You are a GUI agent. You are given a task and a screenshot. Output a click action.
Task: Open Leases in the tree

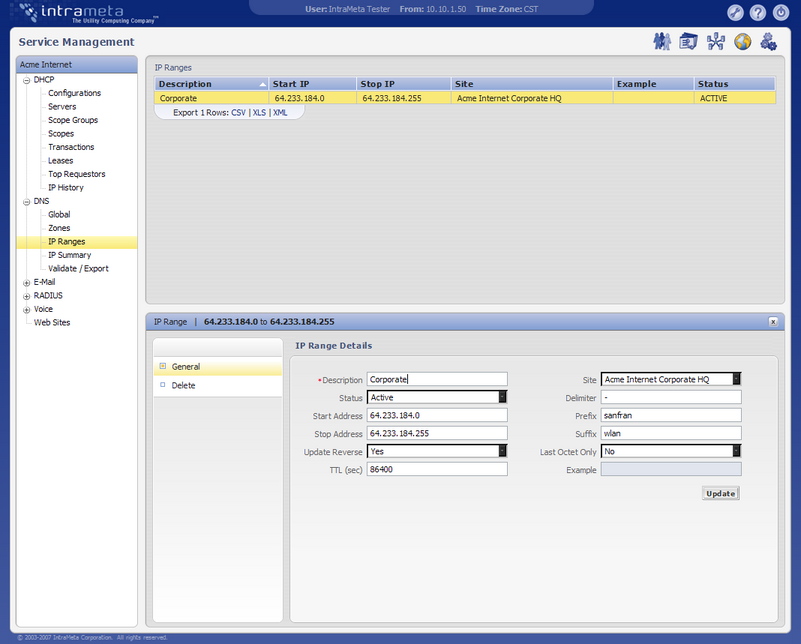(60, 161)
